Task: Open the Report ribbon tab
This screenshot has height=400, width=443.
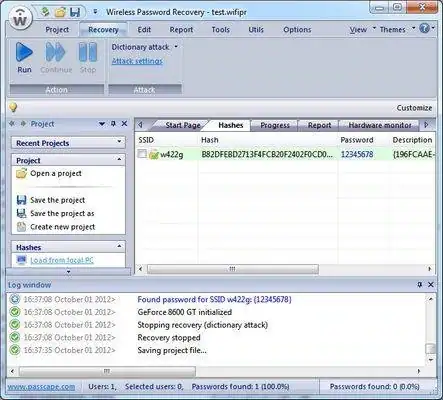Action: pyautogui.click(x=181, y=30)
